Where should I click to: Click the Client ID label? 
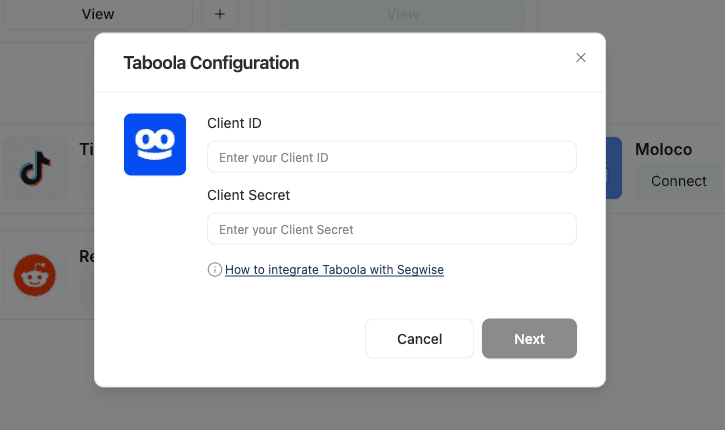click(x=234, y=123)
